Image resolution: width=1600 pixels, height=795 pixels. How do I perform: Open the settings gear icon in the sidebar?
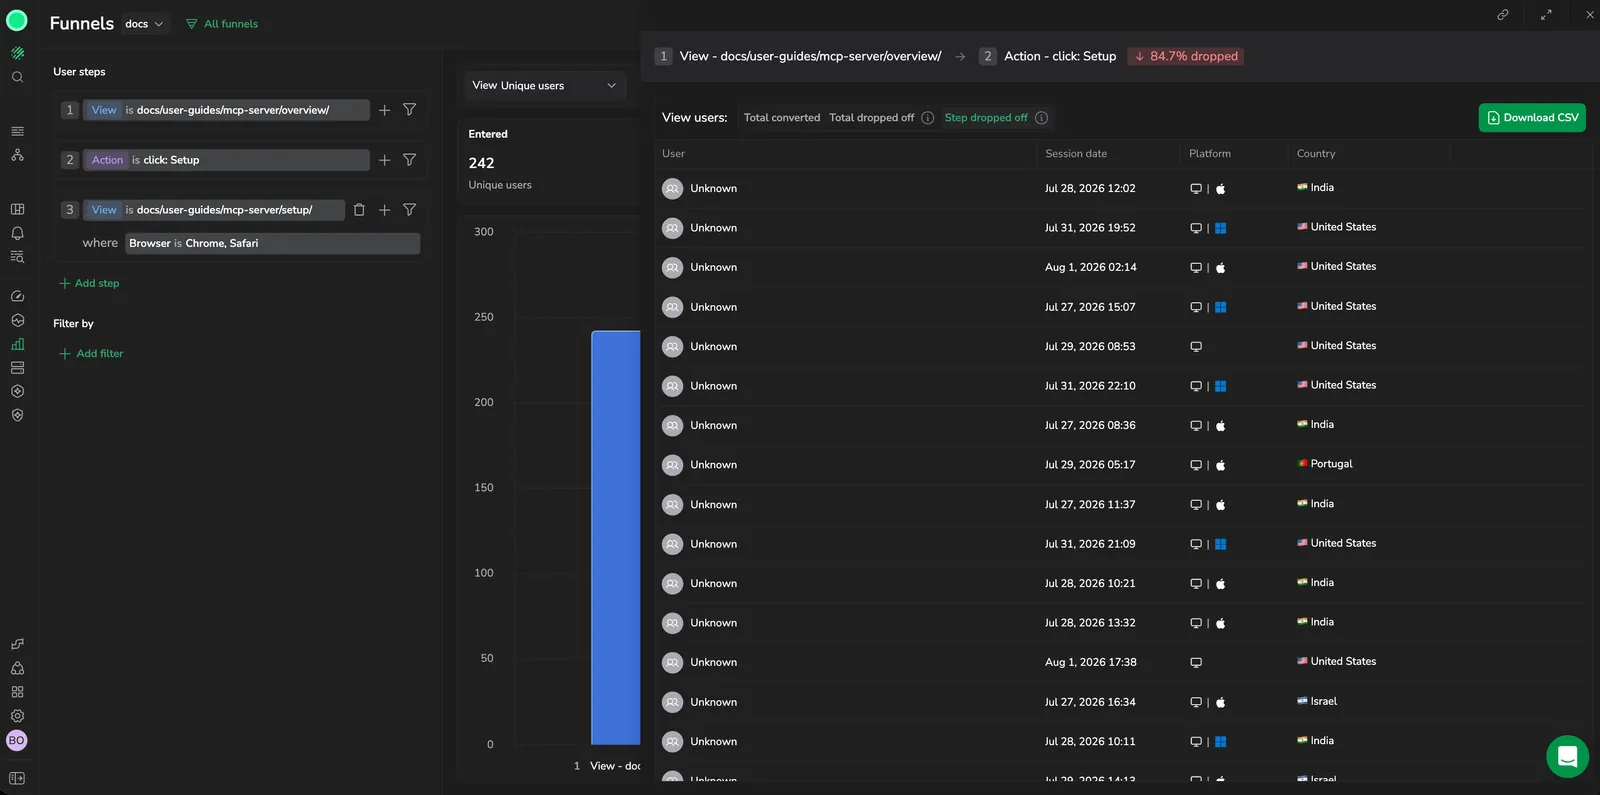[x=17, y=716]
